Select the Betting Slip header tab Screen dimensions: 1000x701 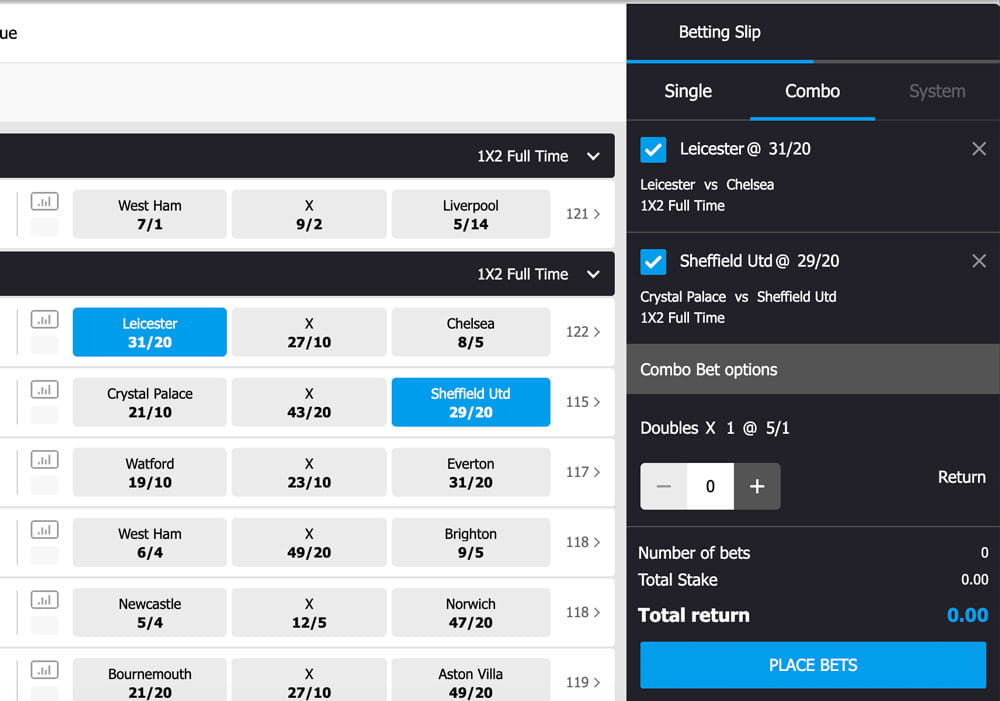(719, 32)
